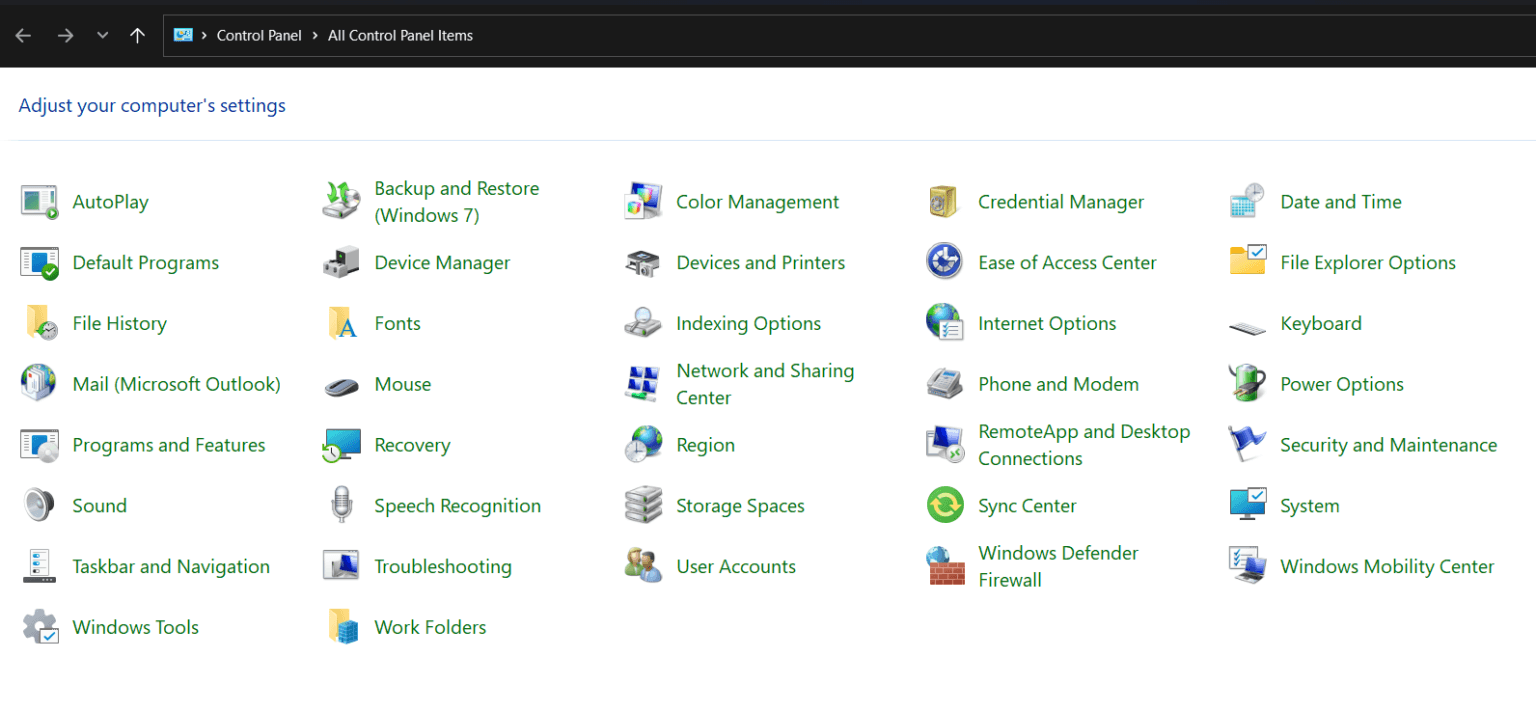Screen dimensions: 1536x712
Task: Open the System monitor icon
Action: point(1248,506)
